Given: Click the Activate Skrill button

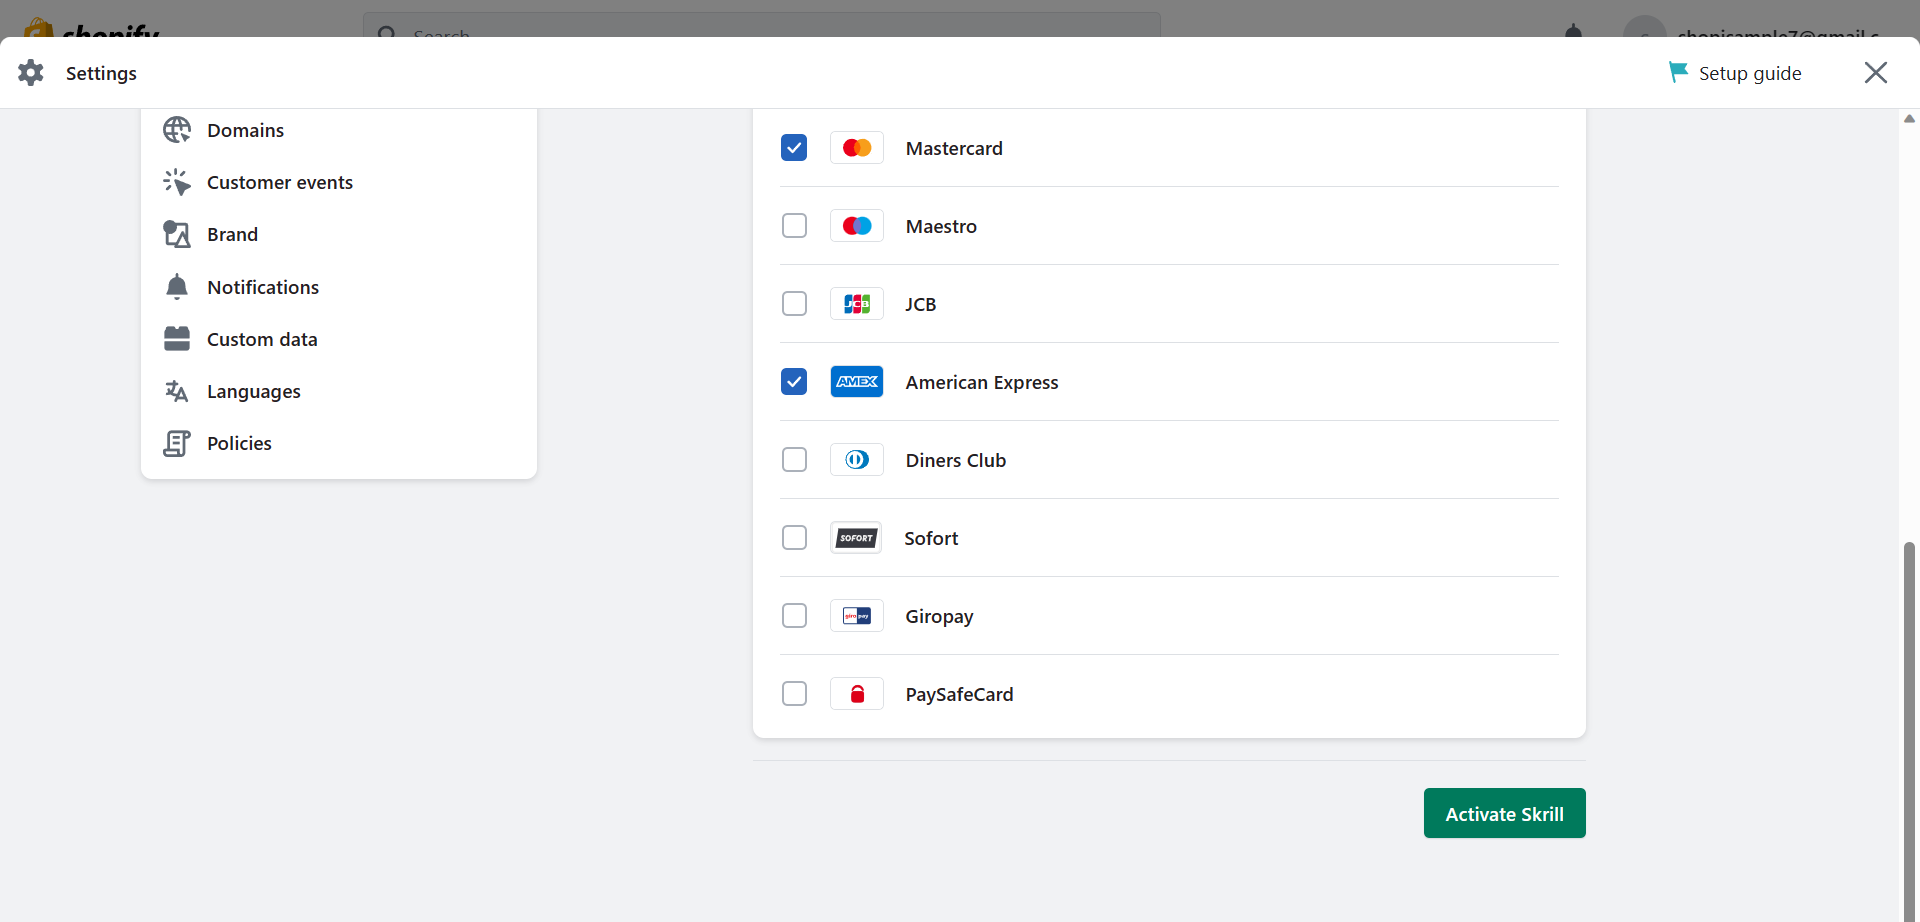Looking at the screenshot, I should [x=1504, y=813].
